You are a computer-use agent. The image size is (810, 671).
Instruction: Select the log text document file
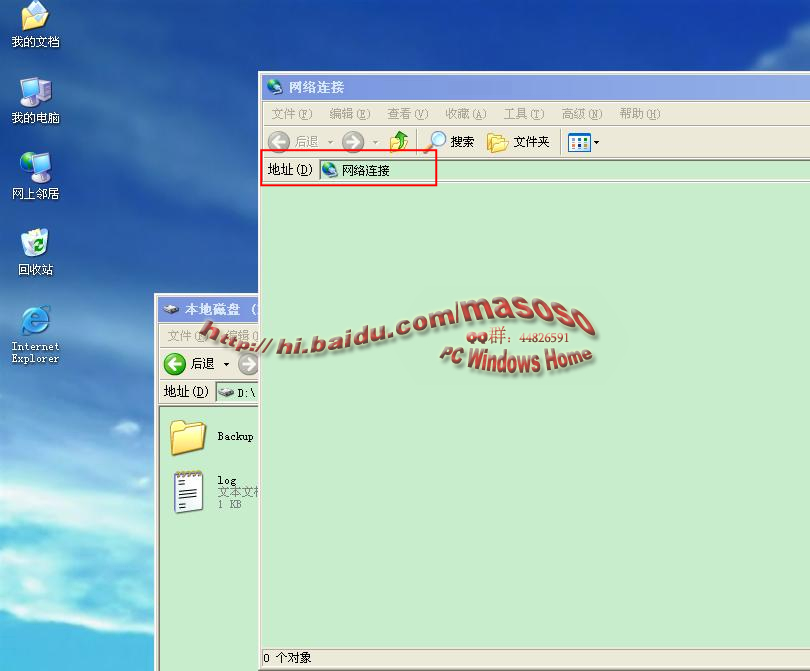coord(188,491)
